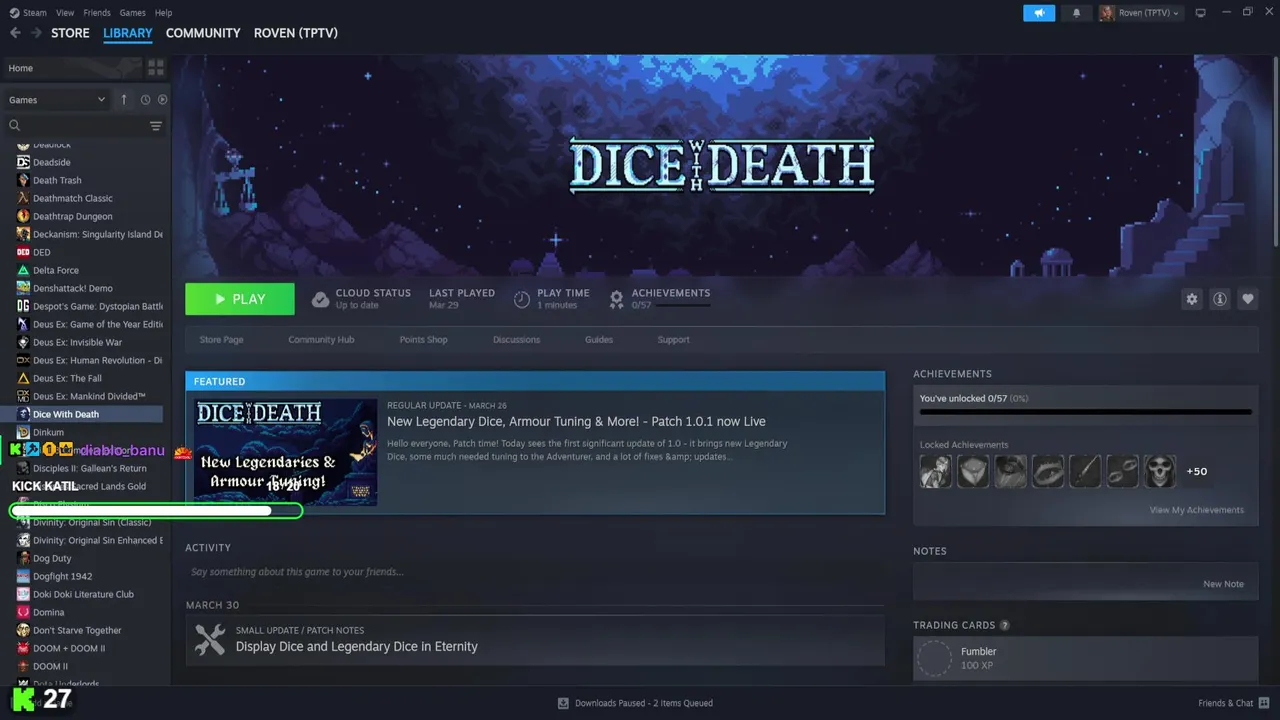Open the featured patch news thumbnail

point(286,452)
